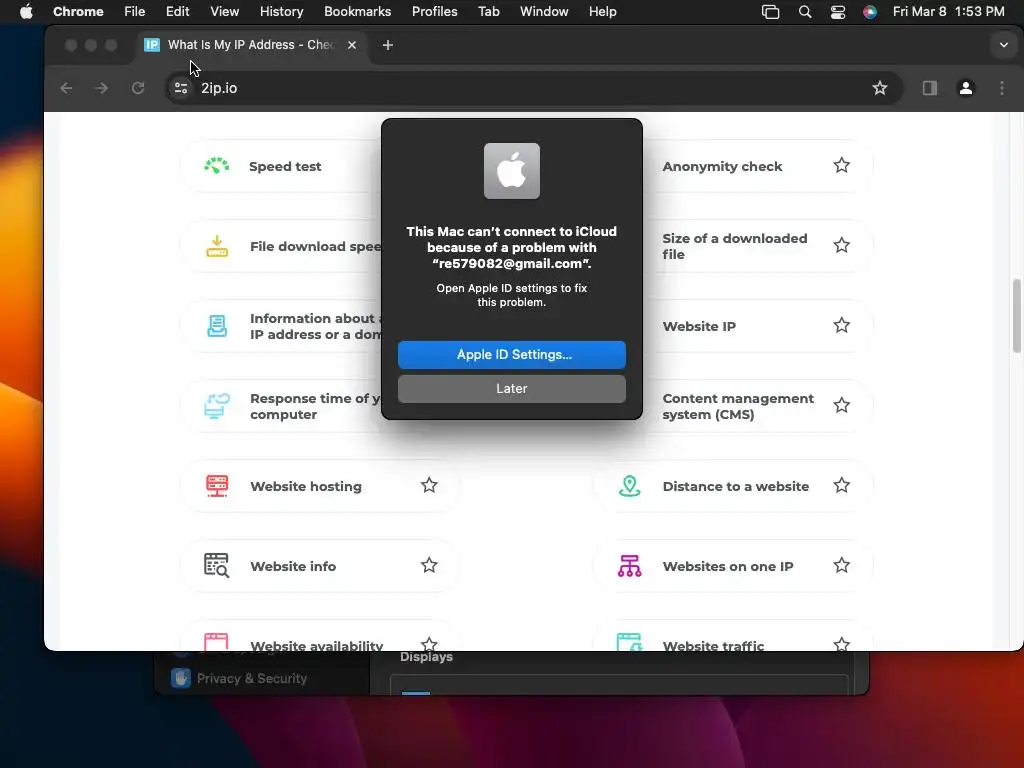
Task: Open the Apple menu
Action: click(x=26, y=12)
